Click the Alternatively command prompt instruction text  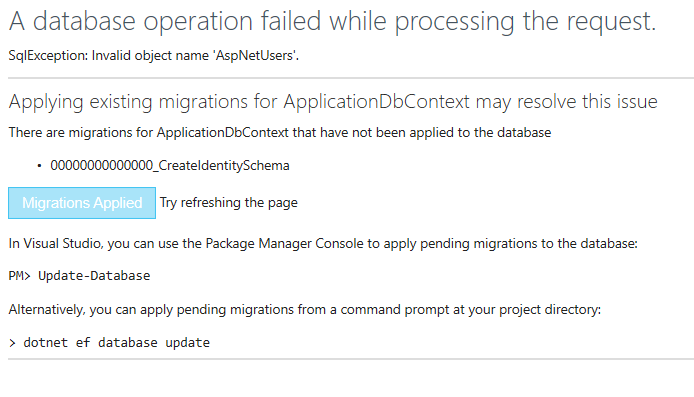coord(305,309)
